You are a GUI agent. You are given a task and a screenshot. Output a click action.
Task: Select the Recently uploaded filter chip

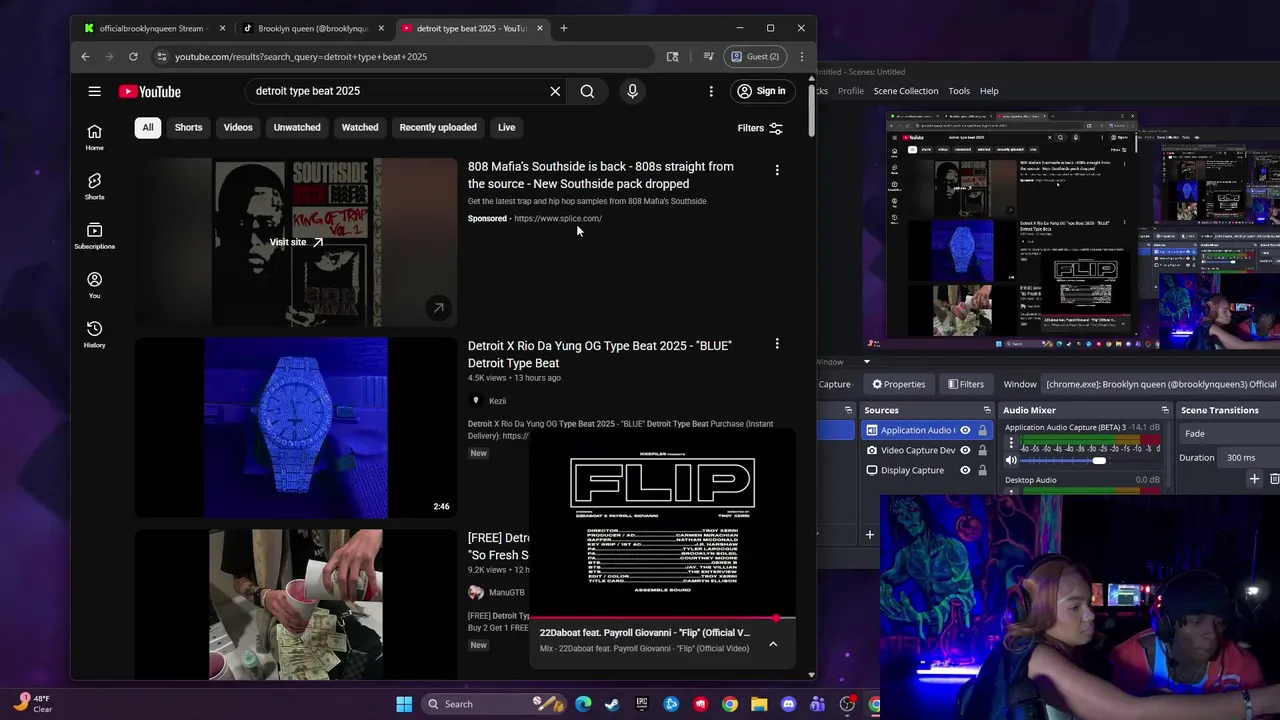point(438,127)
